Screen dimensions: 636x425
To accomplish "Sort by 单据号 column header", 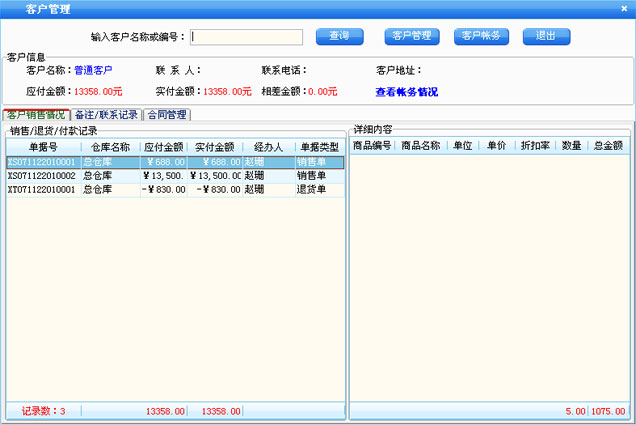I will (x=43, y=146).
